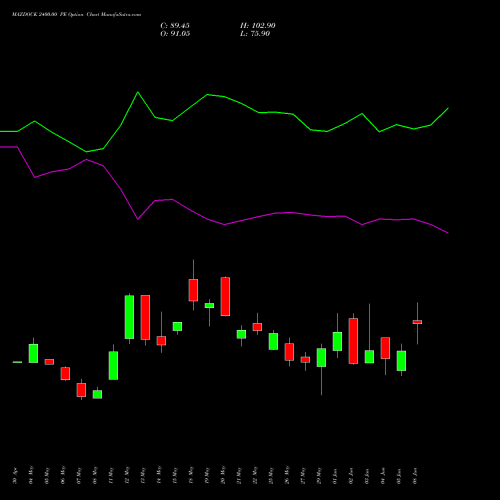Image resolution: width=500 pixels, height=500 pixels.
Task: Click the 20 May date label
Action: tap(223, 475)
